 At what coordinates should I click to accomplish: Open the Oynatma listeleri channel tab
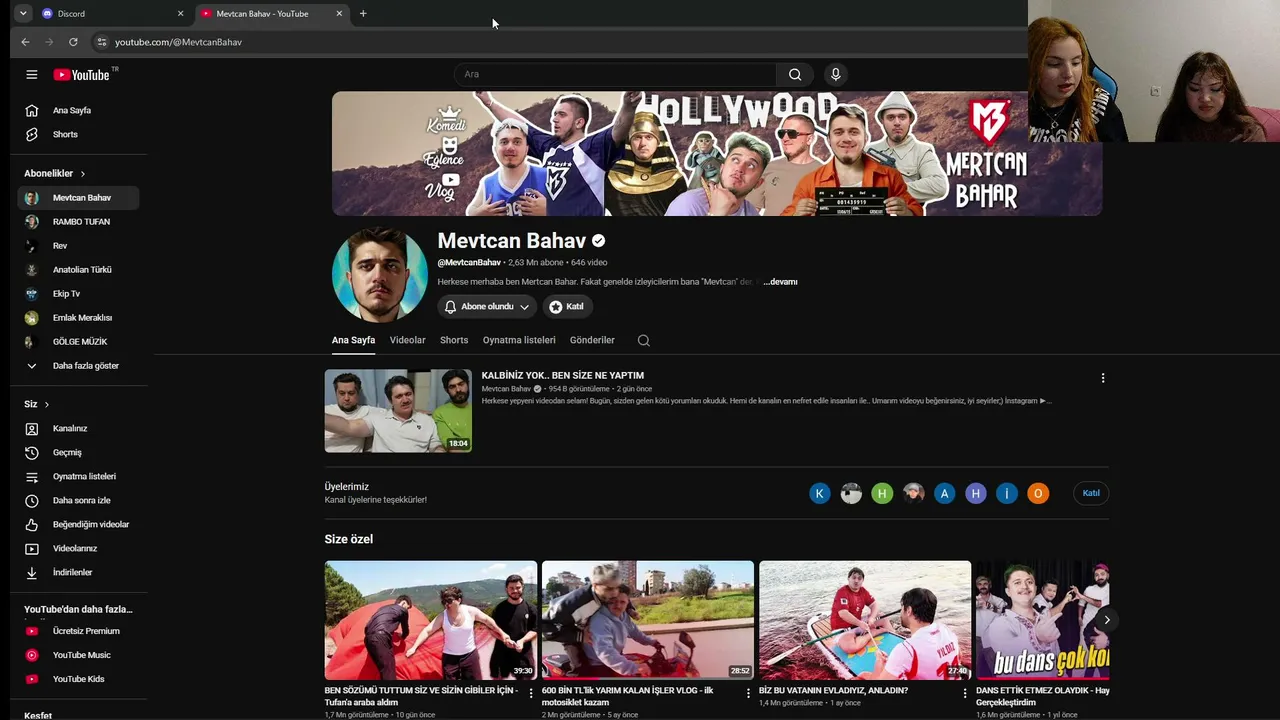(x=519, y=340)
